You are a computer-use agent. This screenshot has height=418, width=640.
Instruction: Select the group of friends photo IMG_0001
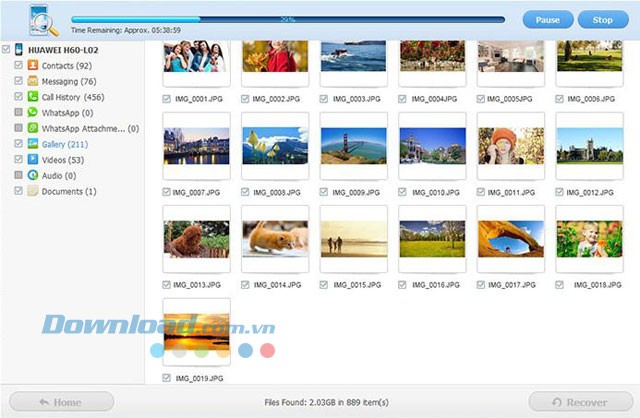pyautogui.click(x=196, y=56)
